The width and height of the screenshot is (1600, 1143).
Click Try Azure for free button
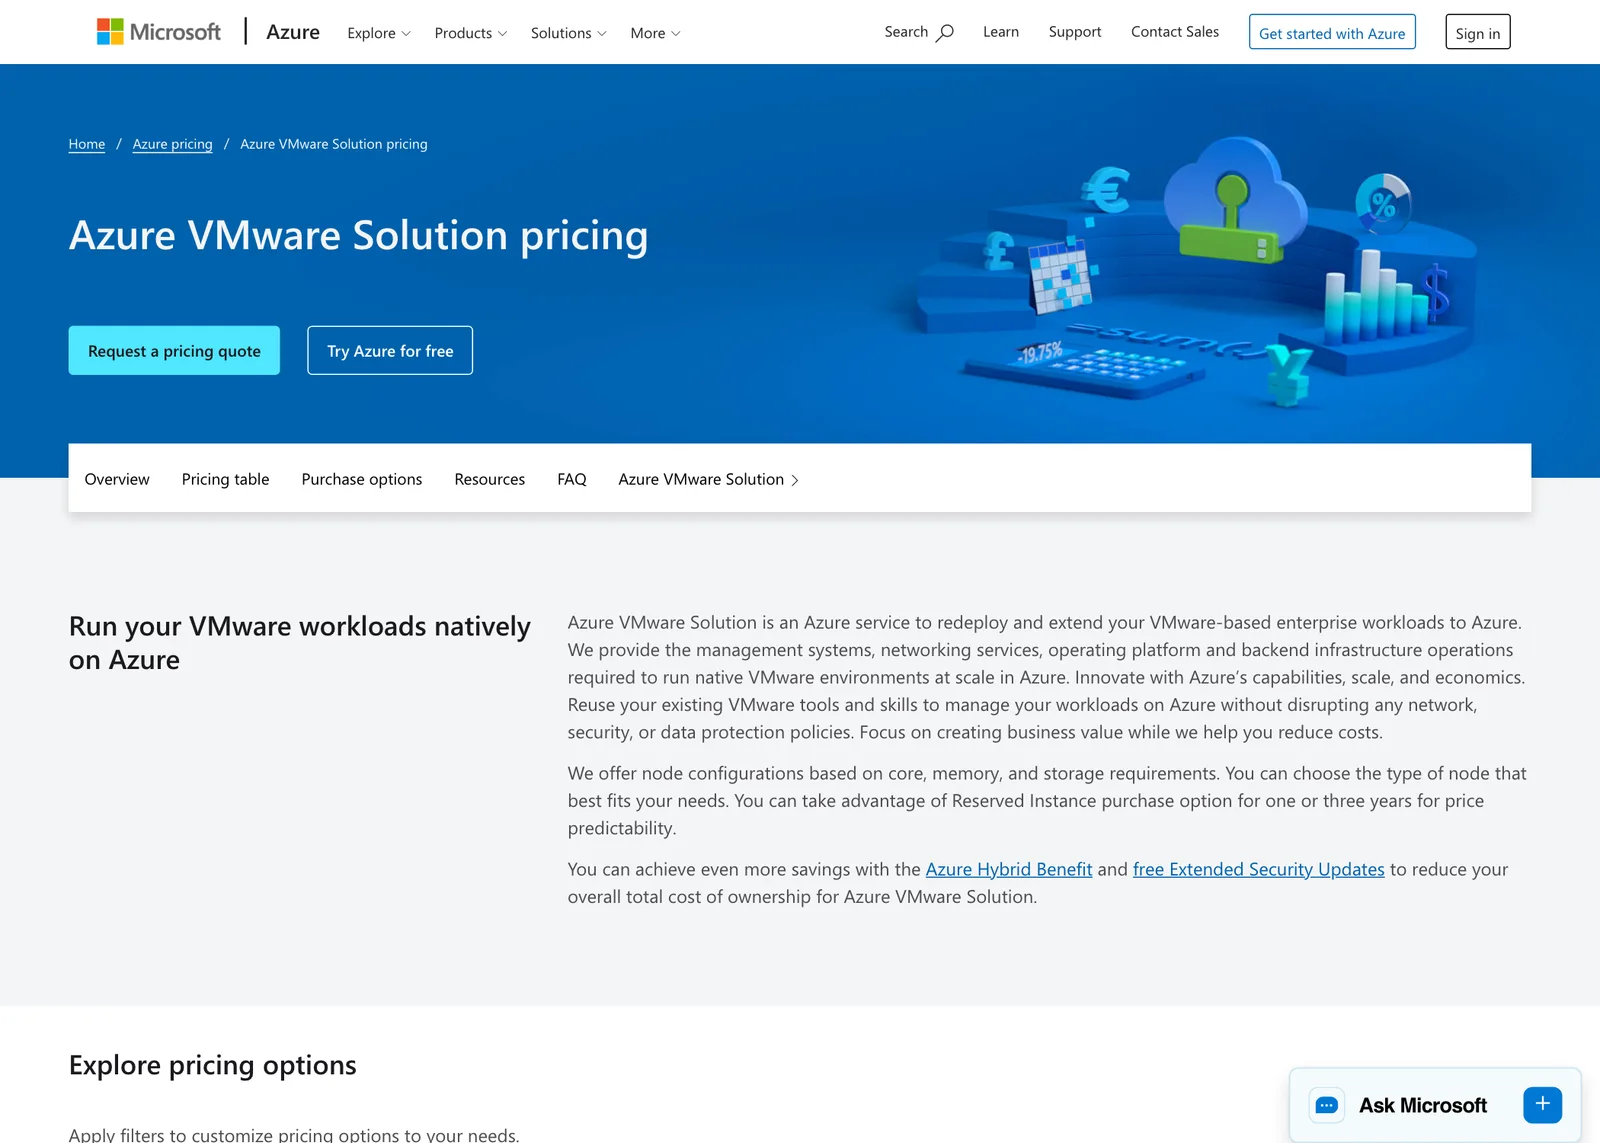click(x=390, y=350)
